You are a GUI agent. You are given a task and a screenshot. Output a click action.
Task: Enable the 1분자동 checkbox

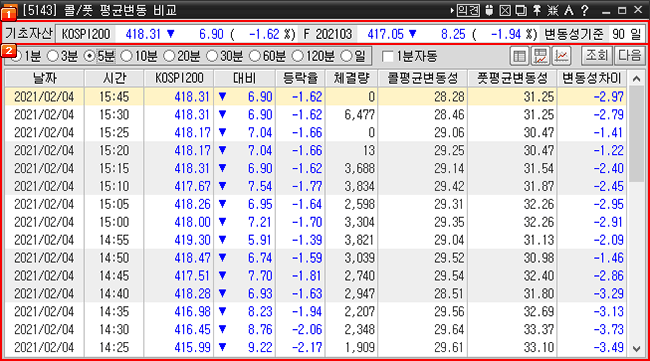point(388,56)
